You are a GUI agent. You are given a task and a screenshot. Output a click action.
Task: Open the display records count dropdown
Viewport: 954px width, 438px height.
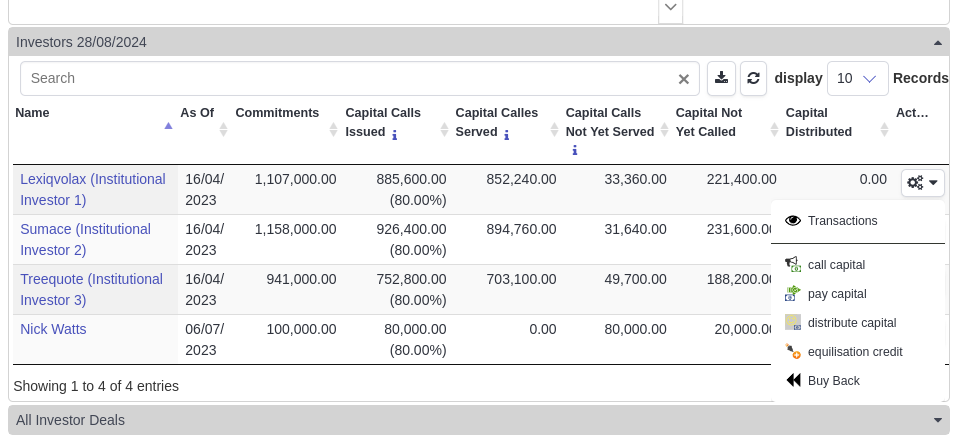point(857,78)
